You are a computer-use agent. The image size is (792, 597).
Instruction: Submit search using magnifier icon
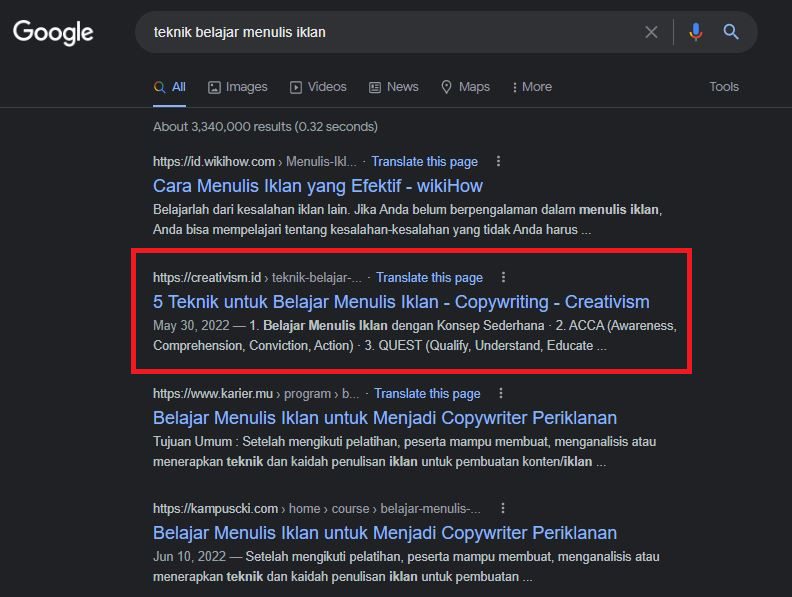tap(731, 32)
